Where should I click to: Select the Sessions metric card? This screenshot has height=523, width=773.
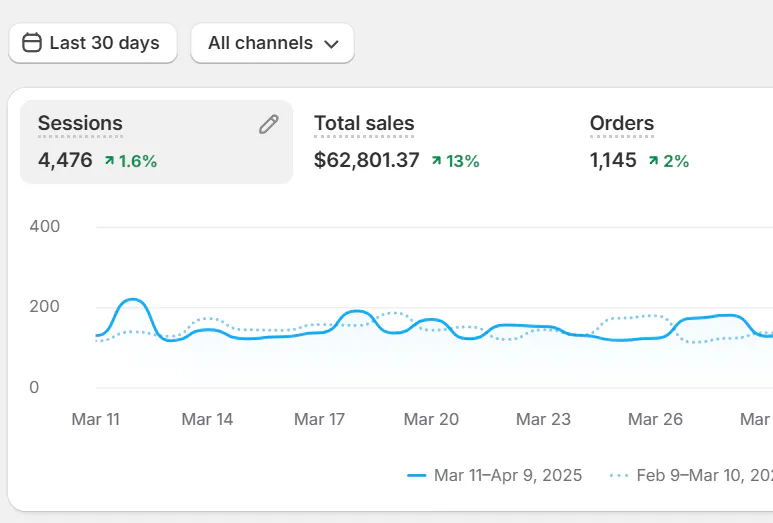point(156,142)
